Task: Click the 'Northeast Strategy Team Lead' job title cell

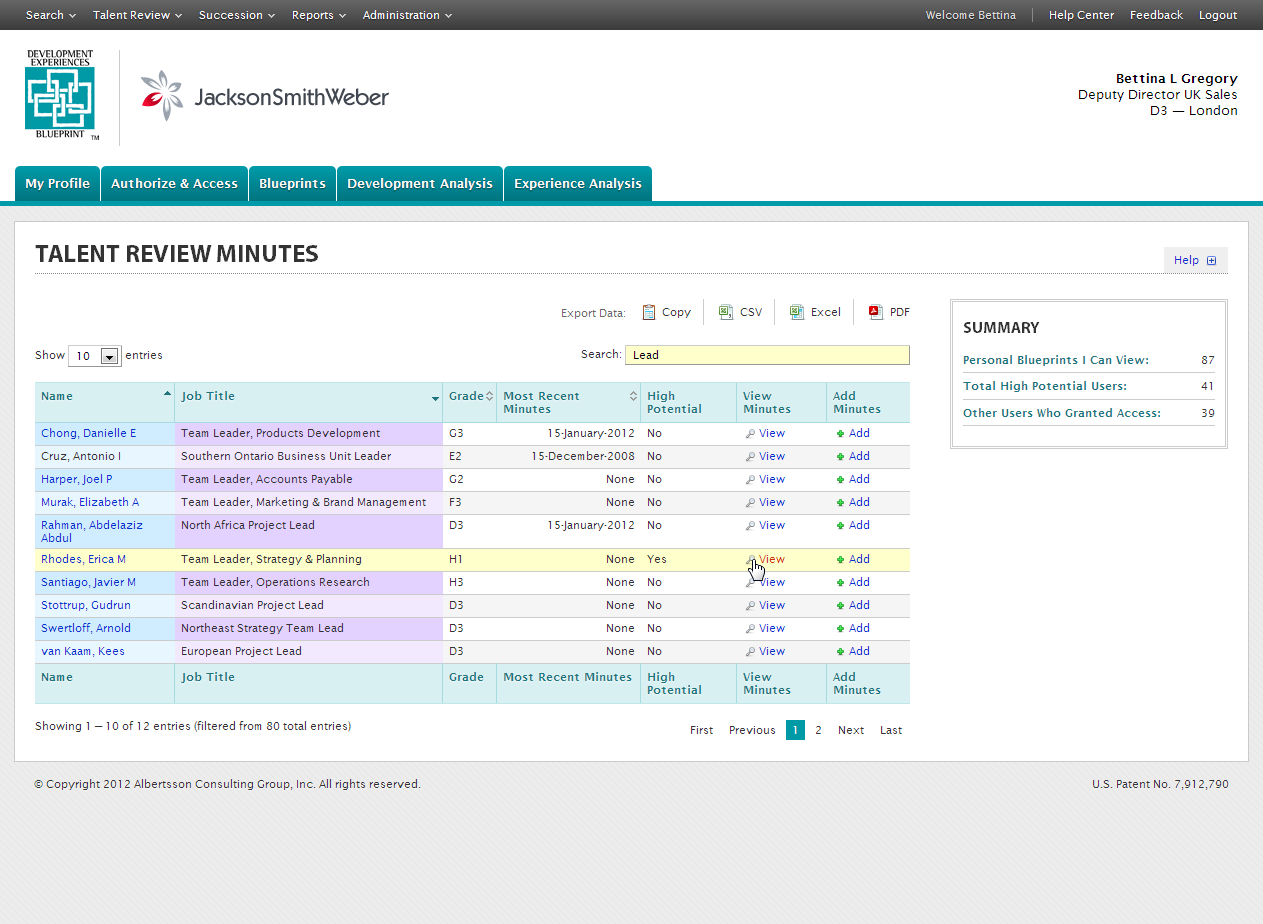Action: coord(309,629)
